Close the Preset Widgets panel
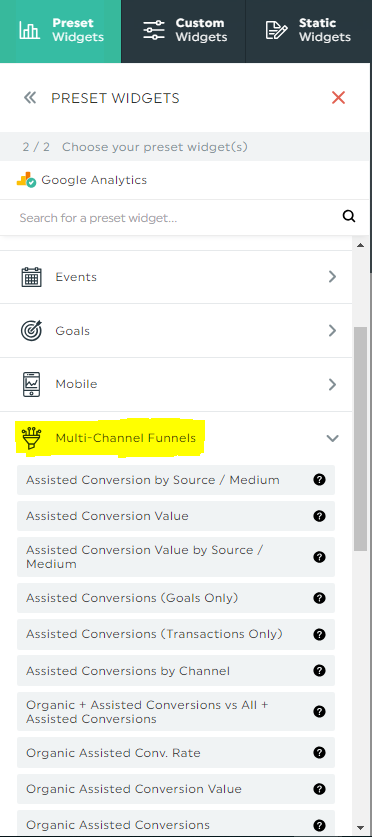The height and width of the screenshot is (837, 372). [x=338, y=98]
